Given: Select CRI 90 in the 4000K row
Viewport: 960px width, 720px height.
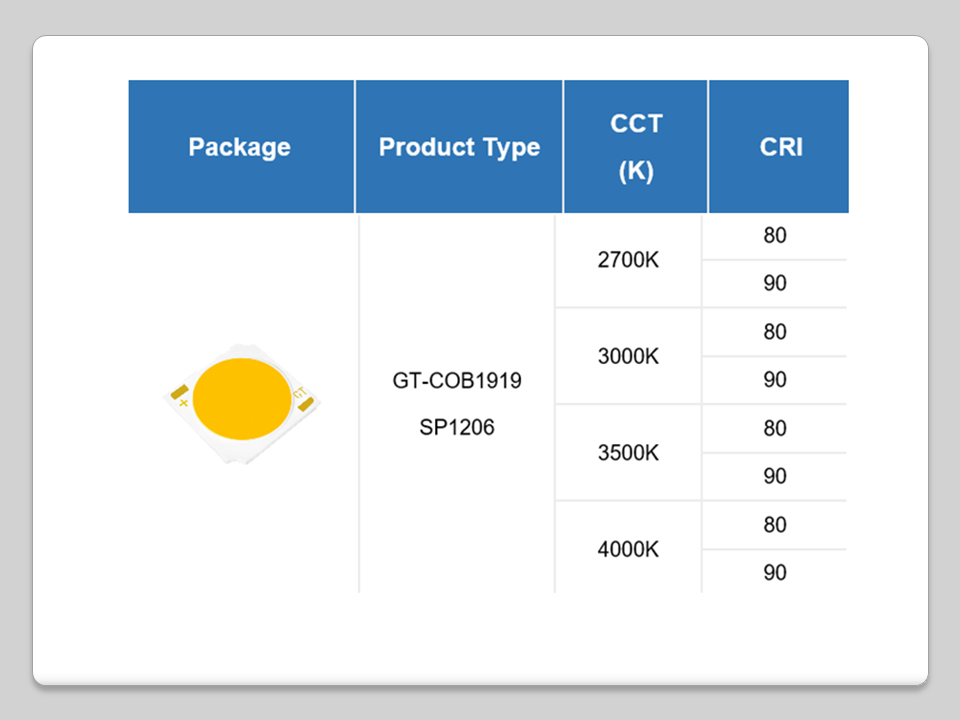Looking at the screenshot, I should pos(775,573).
